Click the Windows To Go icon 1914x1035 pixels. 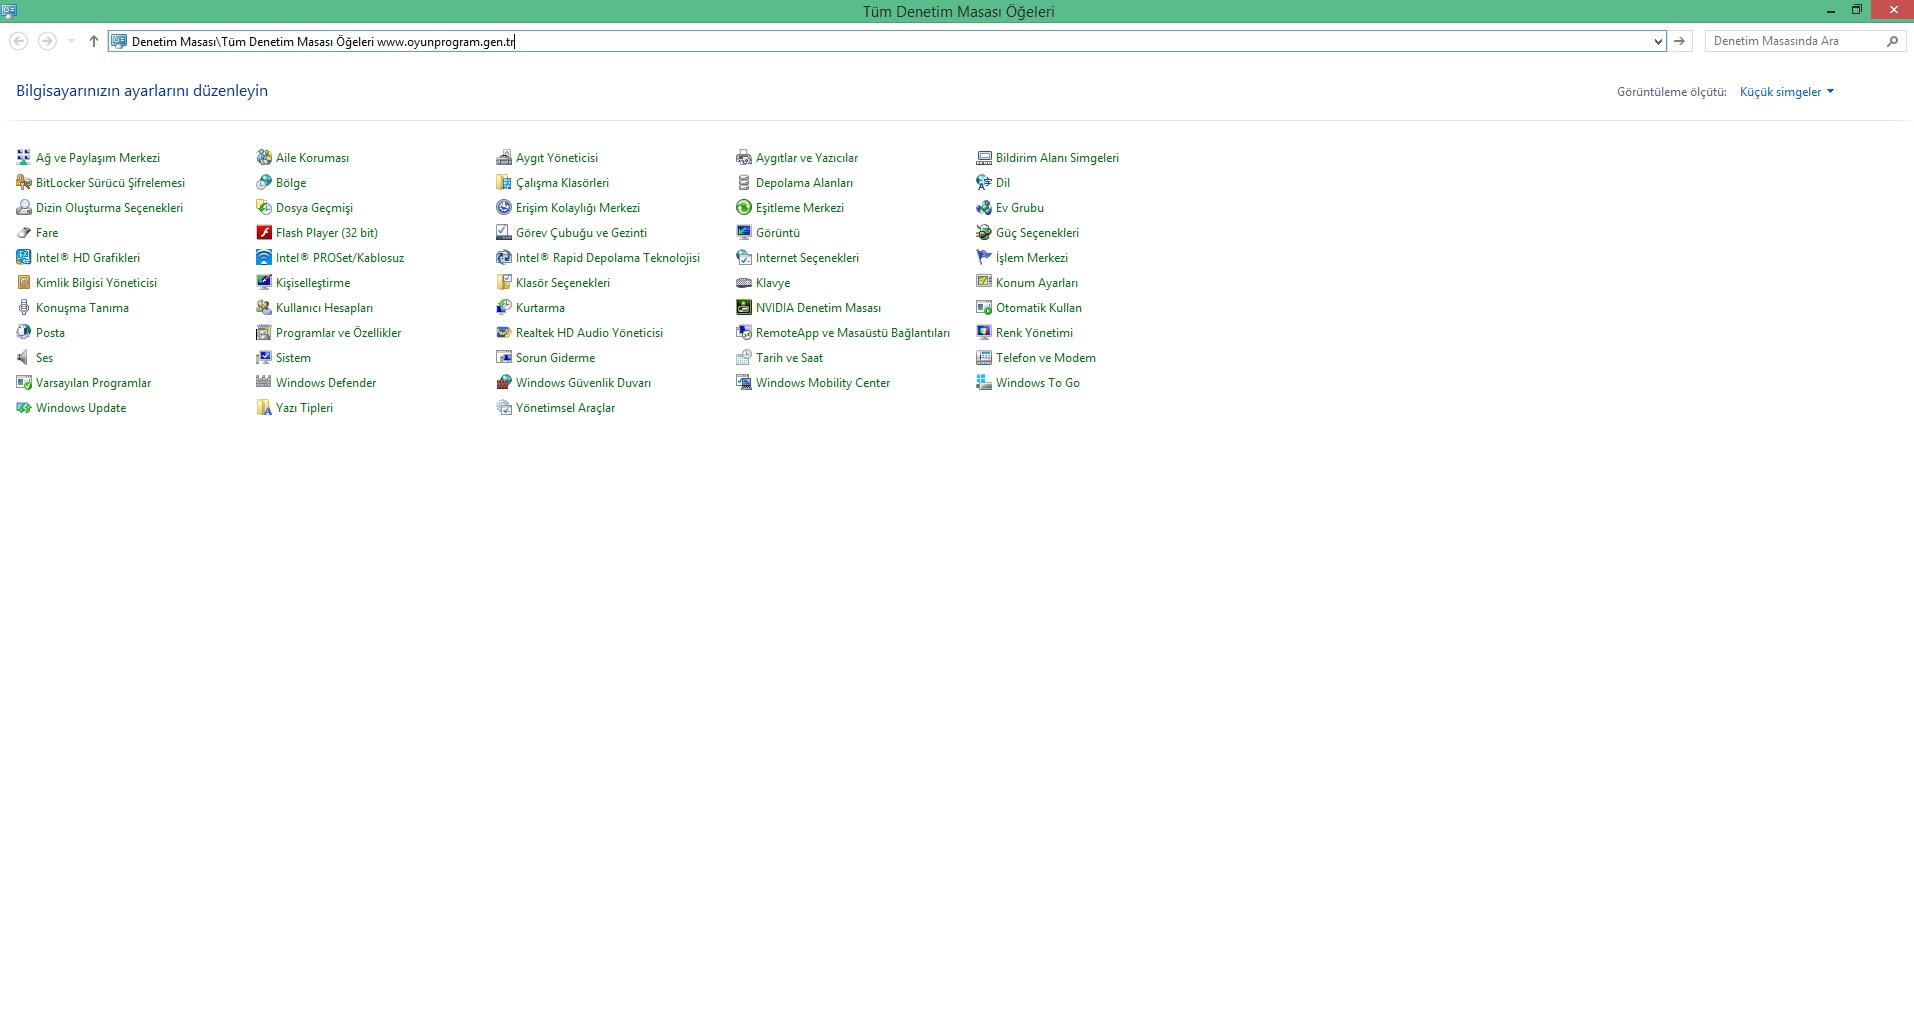click(x=984, y=382)
